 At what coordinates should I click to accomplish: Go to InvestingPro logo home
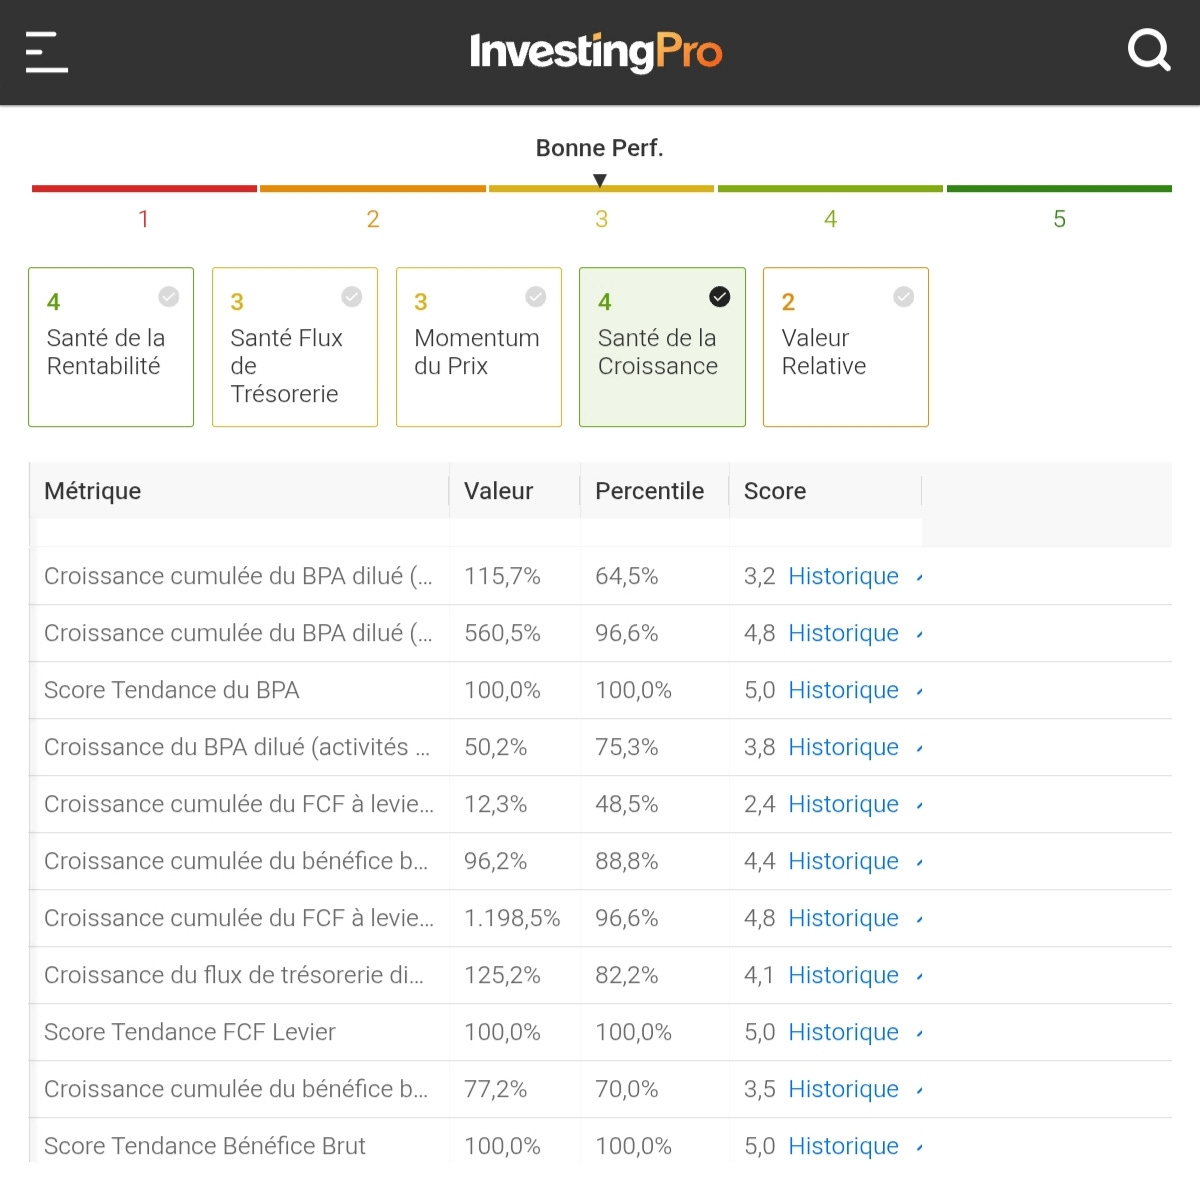pos(596,52)
